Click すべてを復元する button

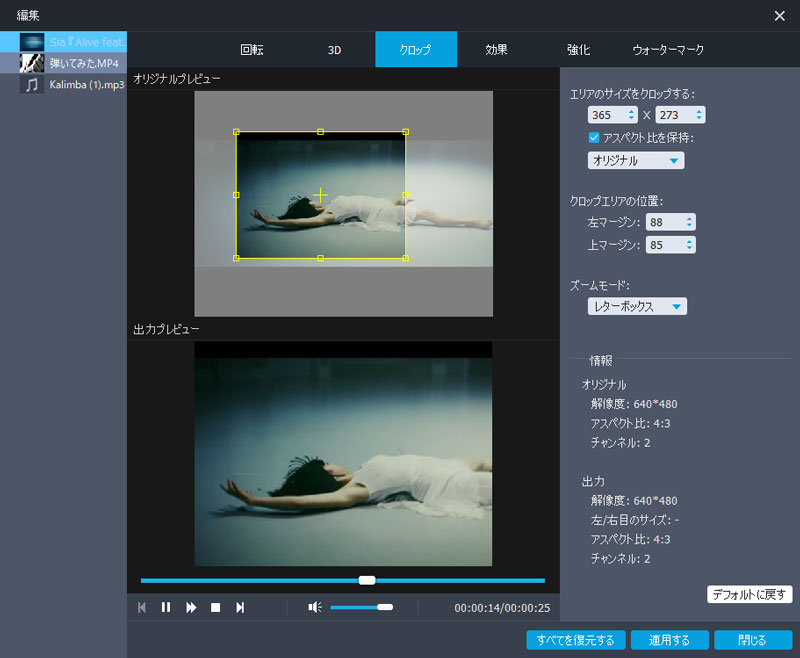coord(576,640)
